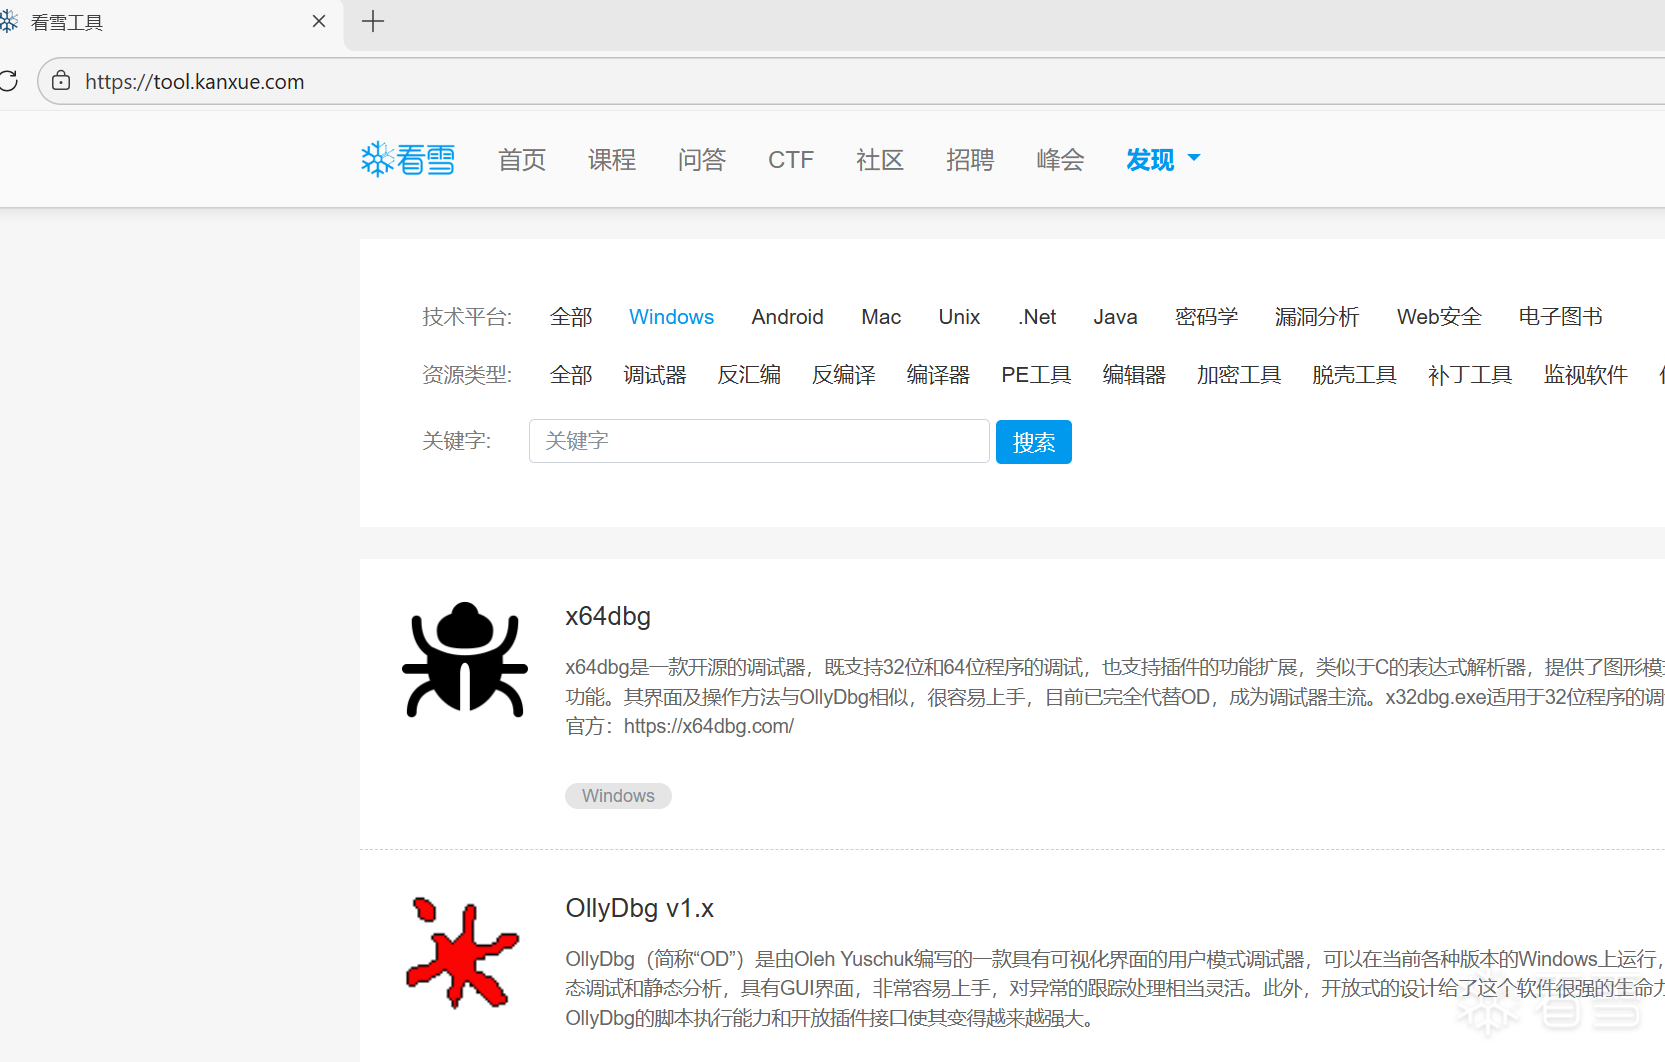Filter platform by 密码学

(1206, 317)
